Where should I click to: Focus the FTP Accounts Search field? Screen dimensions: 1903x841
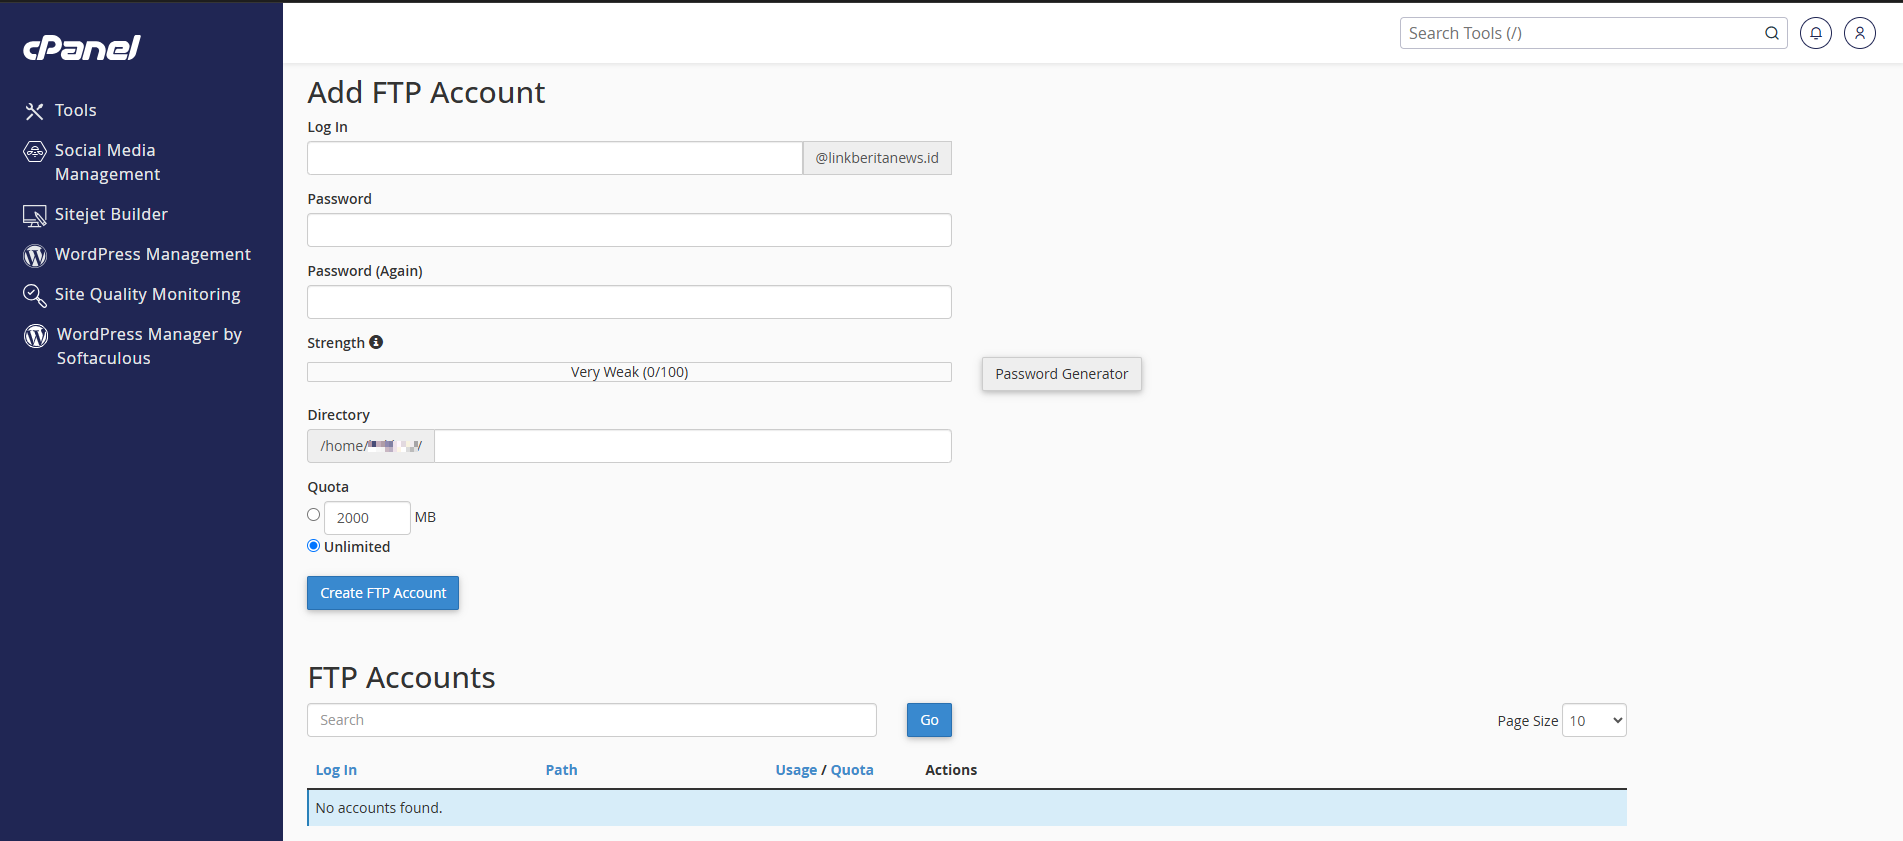[592, 720]
